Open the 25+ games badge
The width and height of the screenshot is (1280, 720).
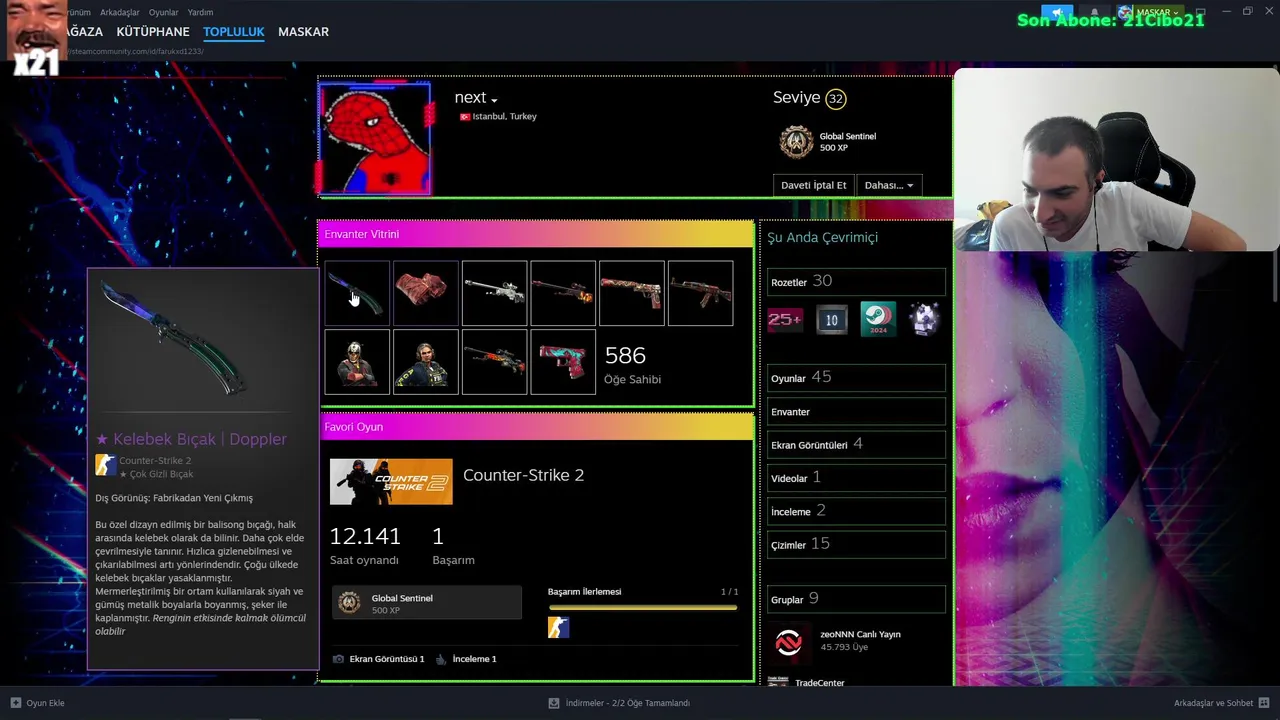tap(785, 319)
